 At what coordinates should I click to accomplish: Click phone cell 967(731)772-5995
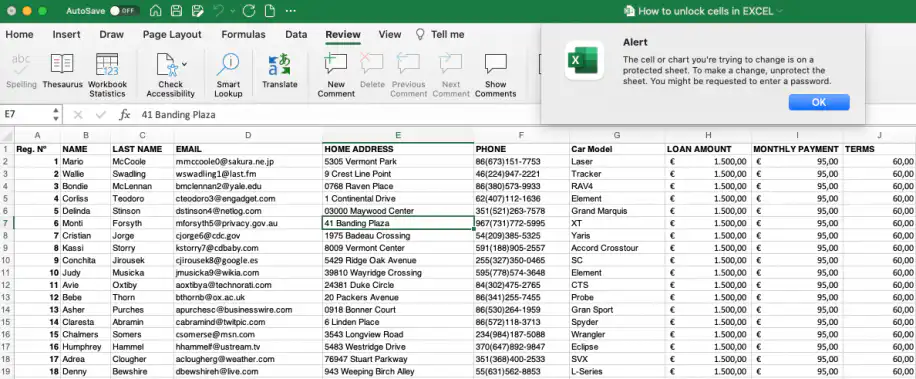[x=521, y=223]
